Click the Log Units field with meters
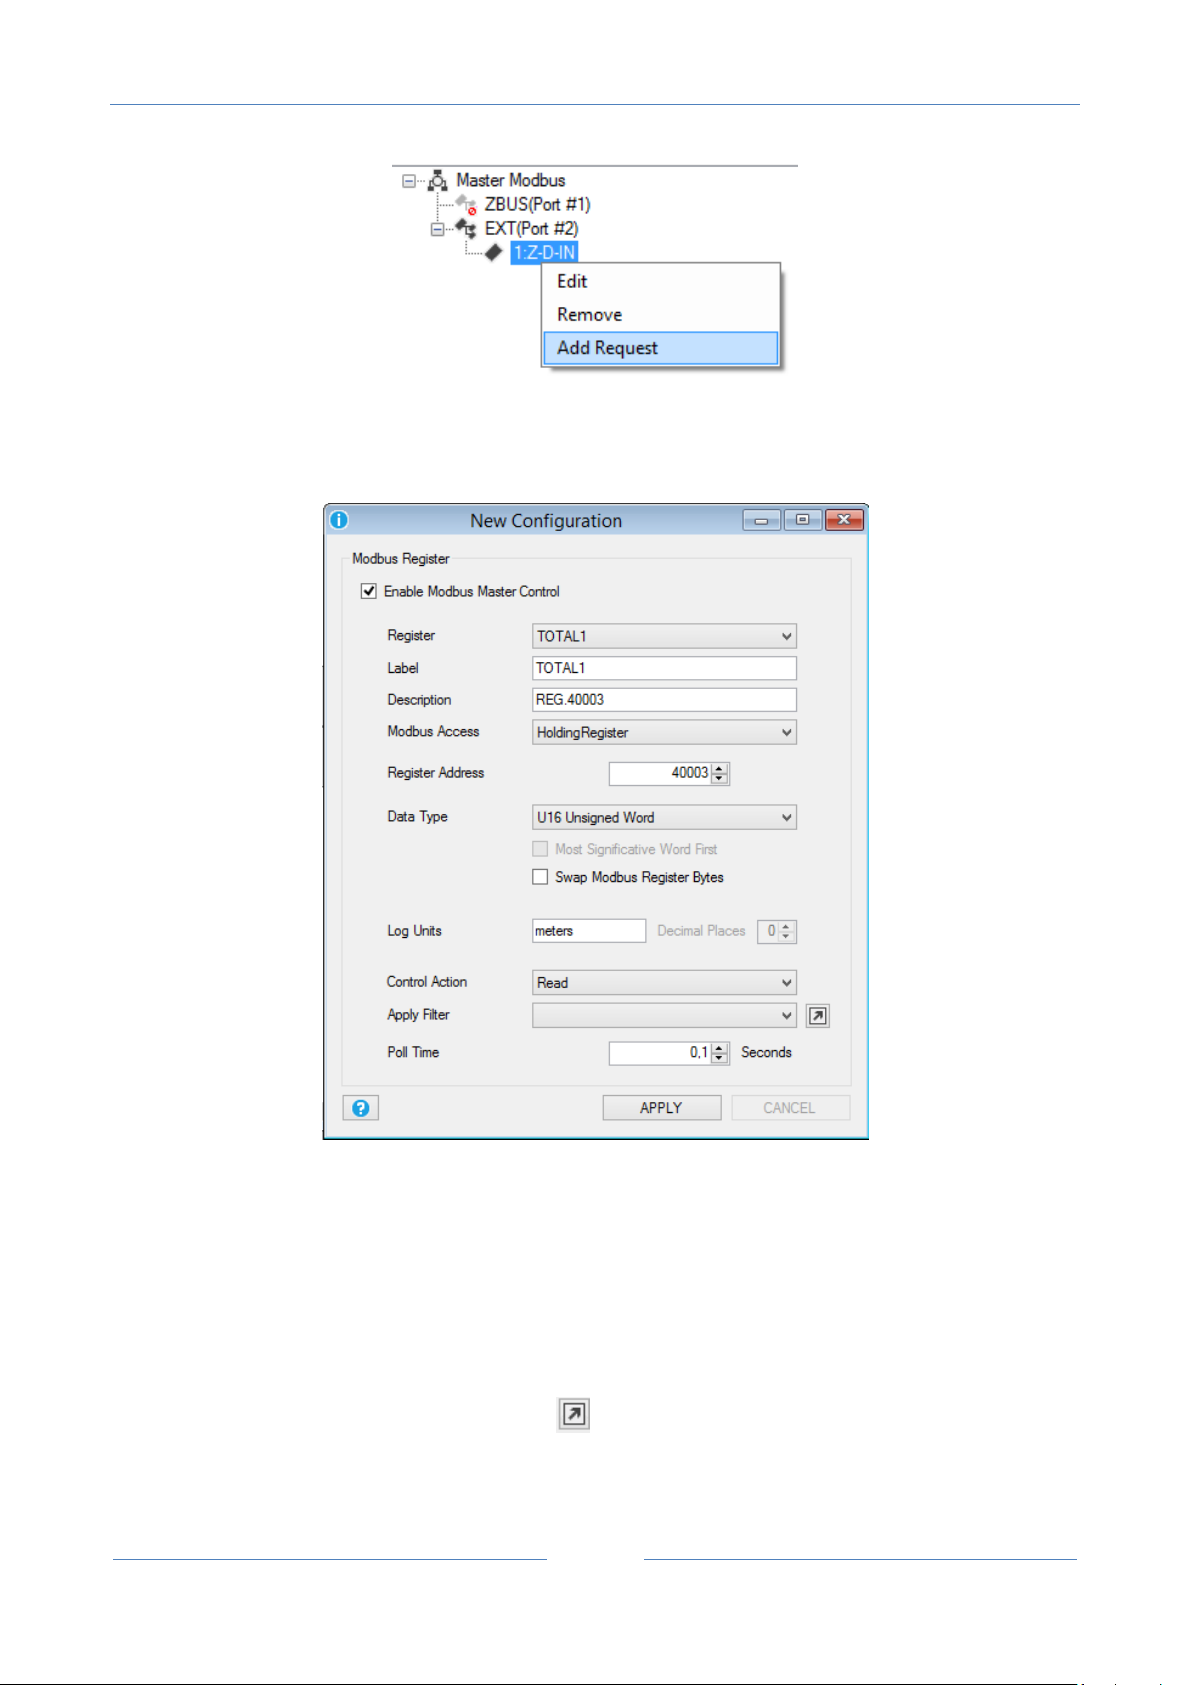This screenshot has height=1685, width=1192. point(589,931)
